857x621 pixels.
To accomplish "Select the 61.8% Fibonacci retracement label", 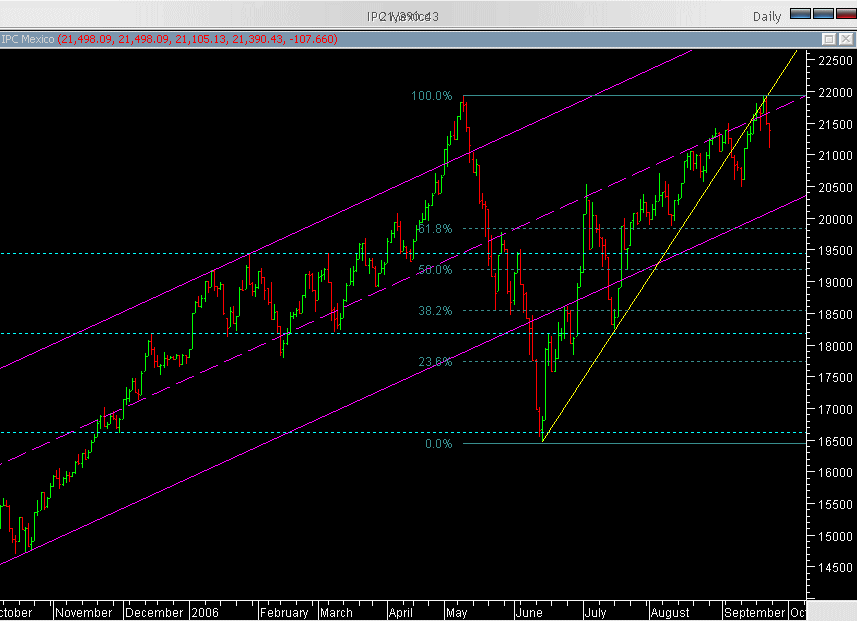I will 434,229.
